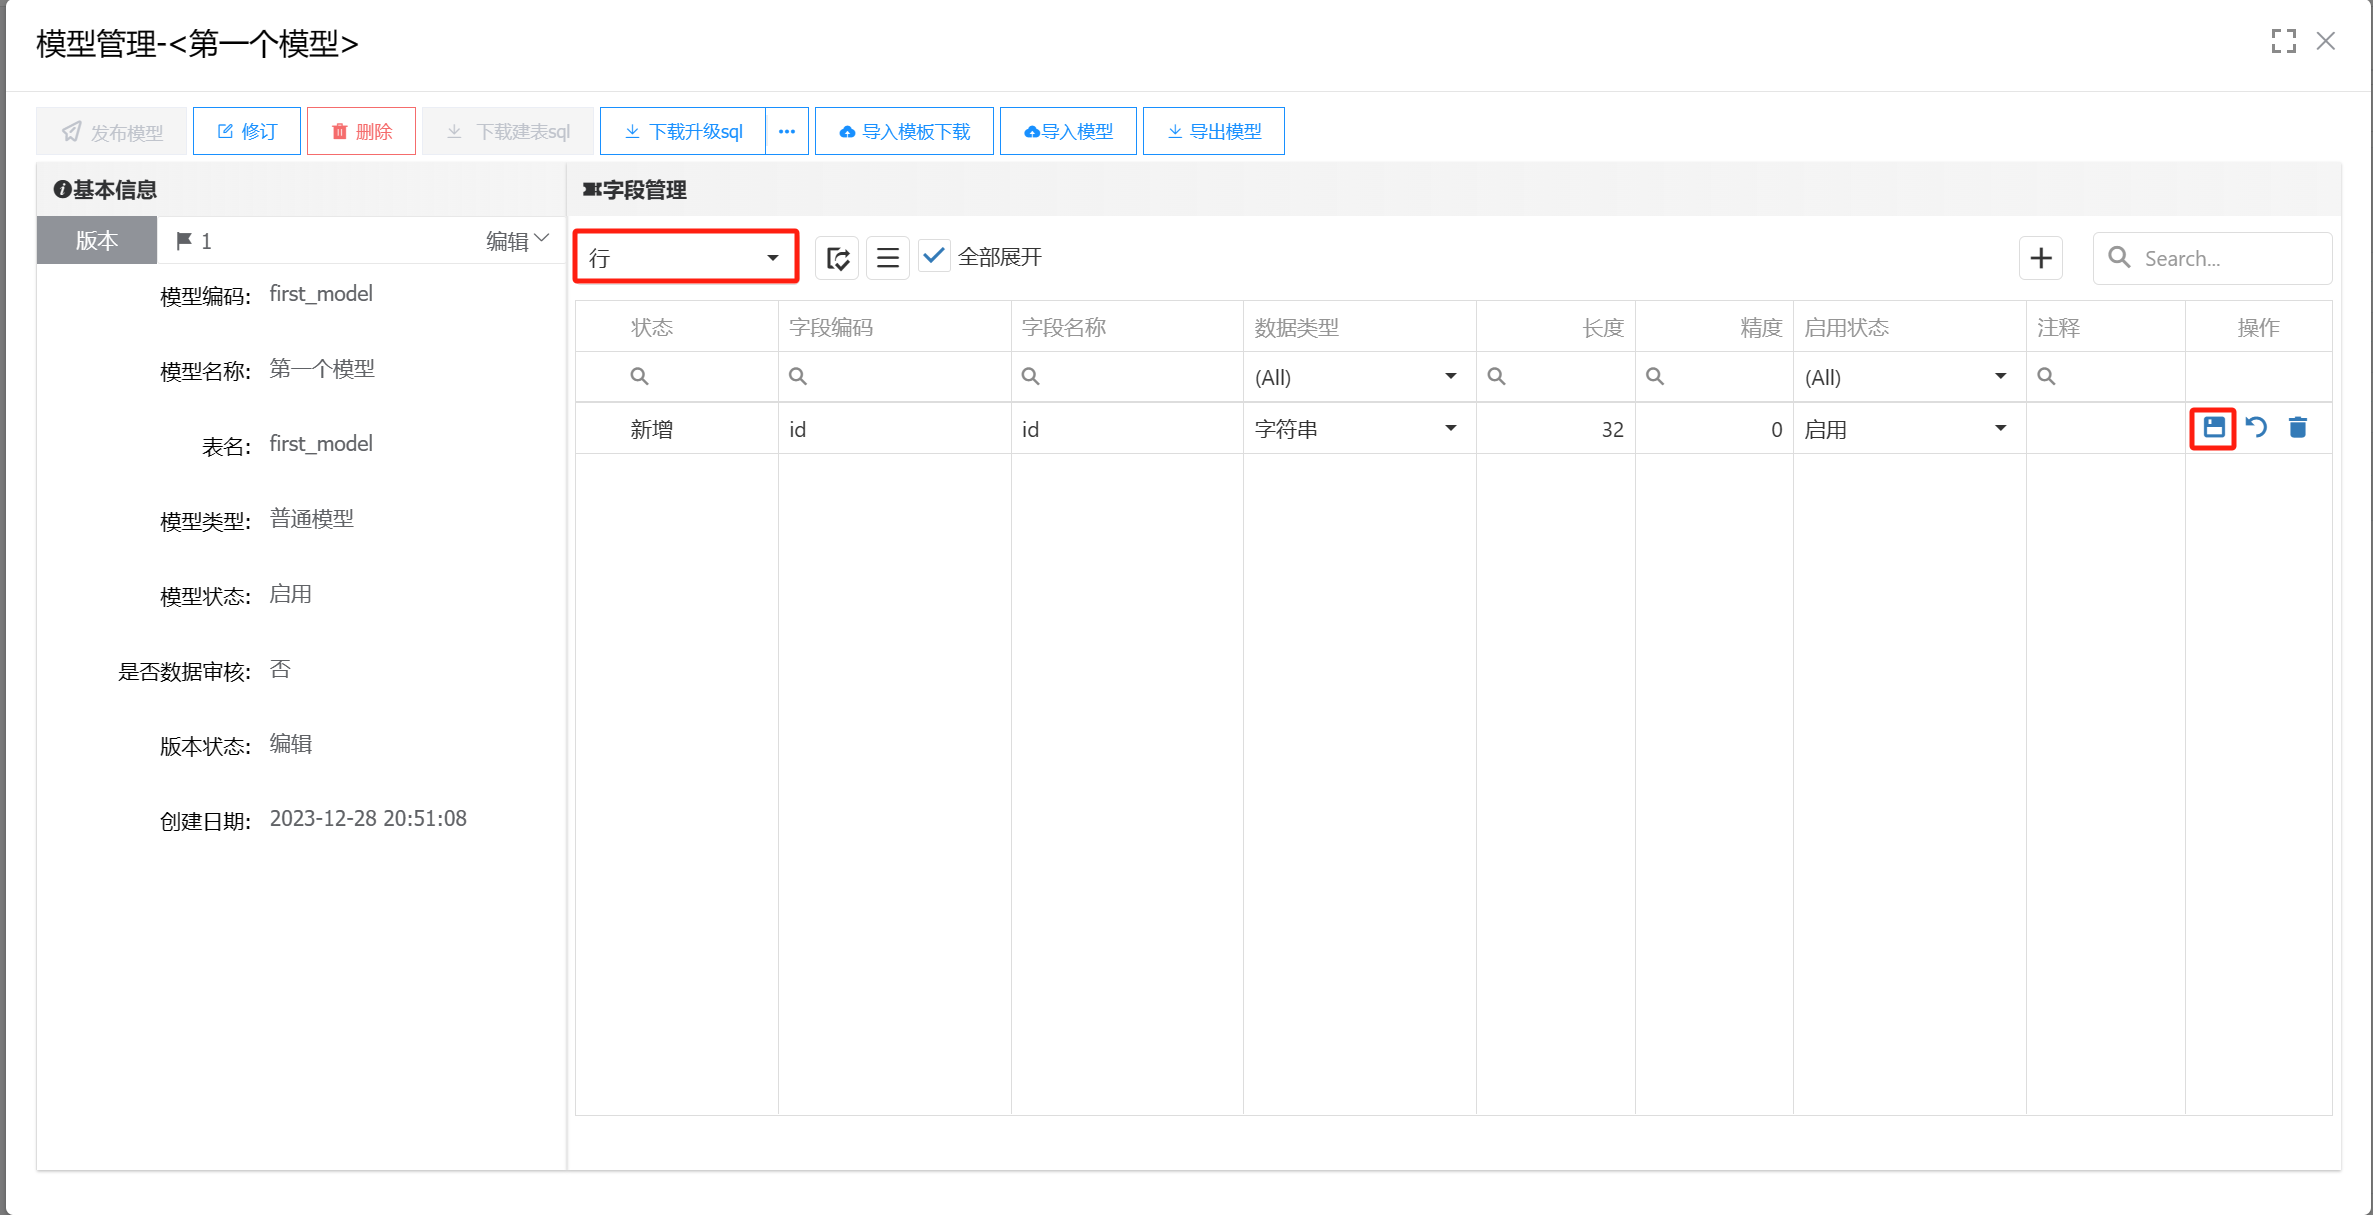Click the undo/revert row icon

point(2256,428)
